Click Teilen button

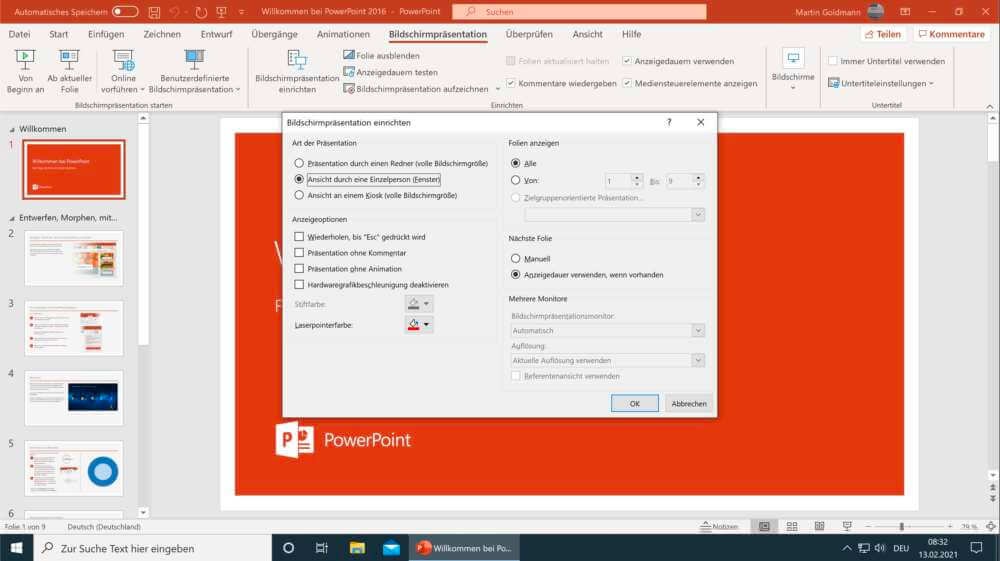[883, 34]
